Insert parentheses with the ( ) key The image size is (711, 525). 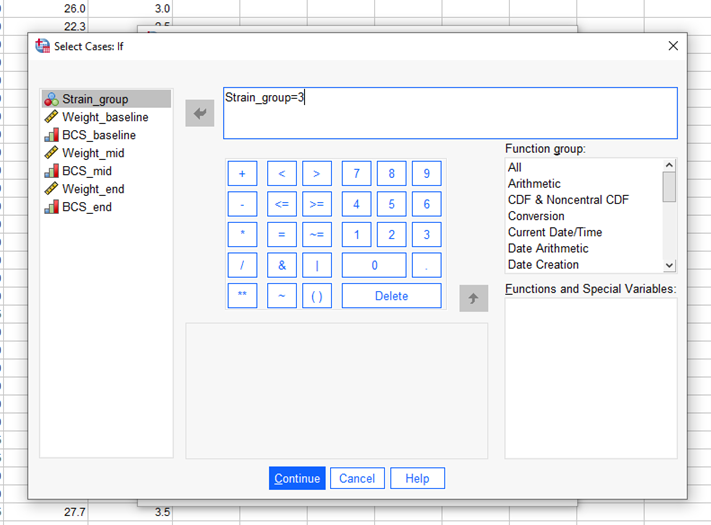316,296
